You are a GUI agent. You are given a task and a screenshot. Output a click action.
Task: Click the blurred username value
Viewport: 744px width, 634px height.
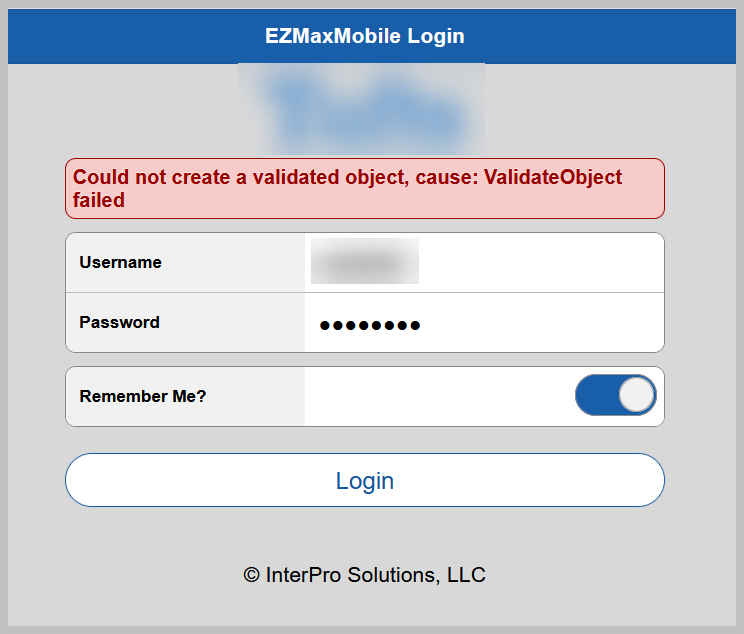pos(364,261)
